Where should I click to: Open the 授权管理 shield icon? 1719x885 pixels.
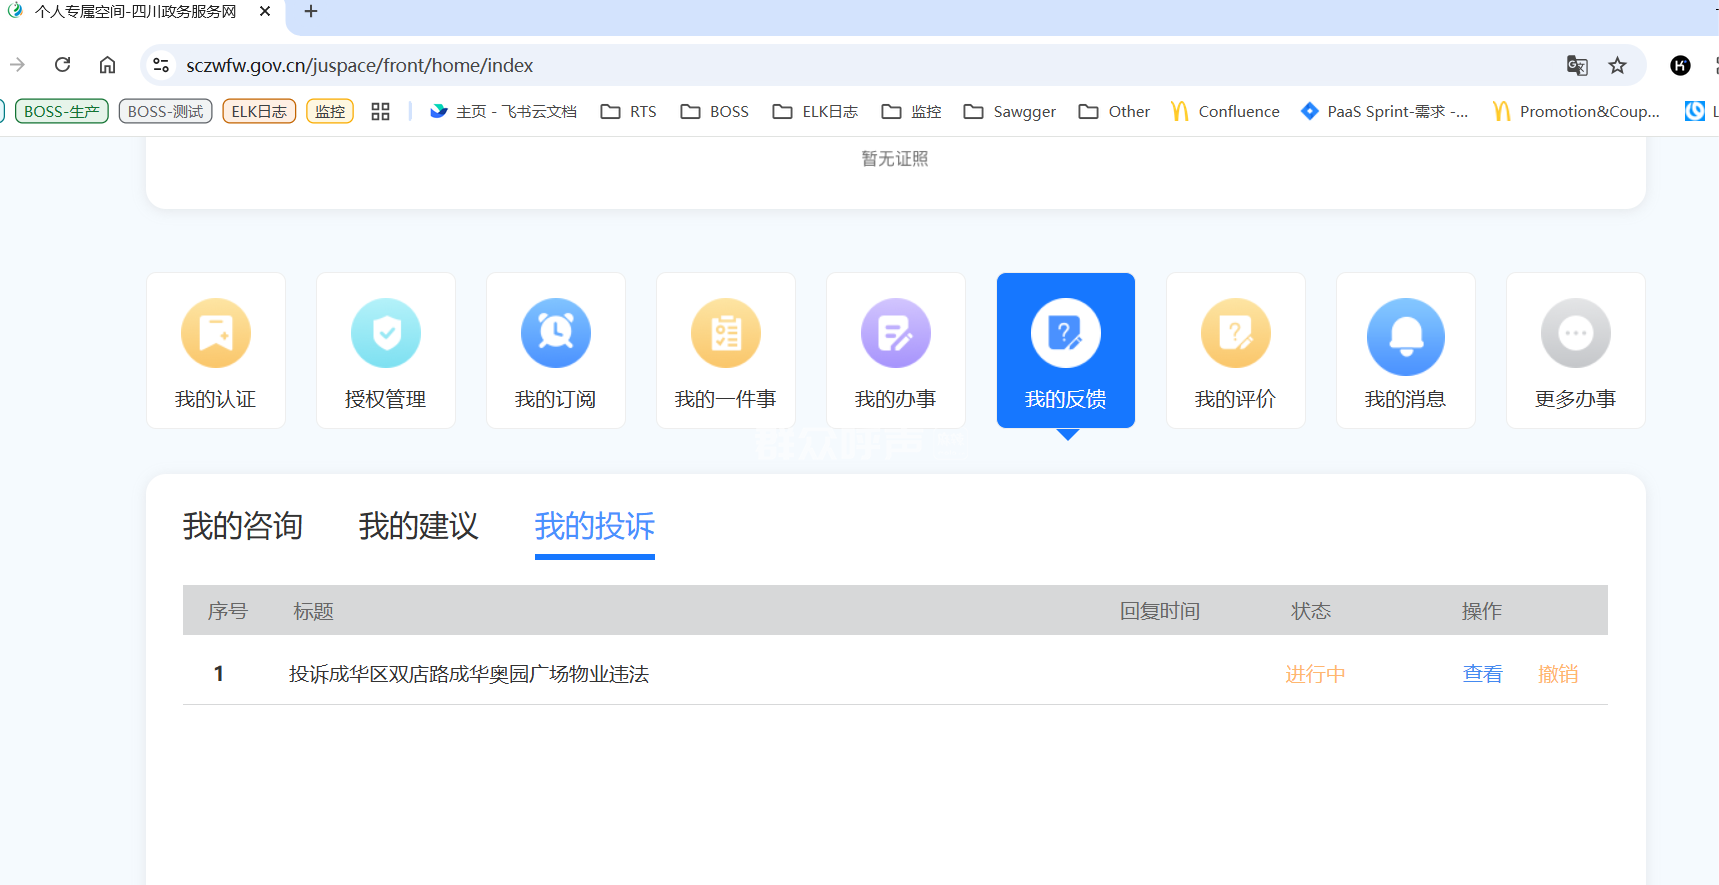click(x=386, y=334)
